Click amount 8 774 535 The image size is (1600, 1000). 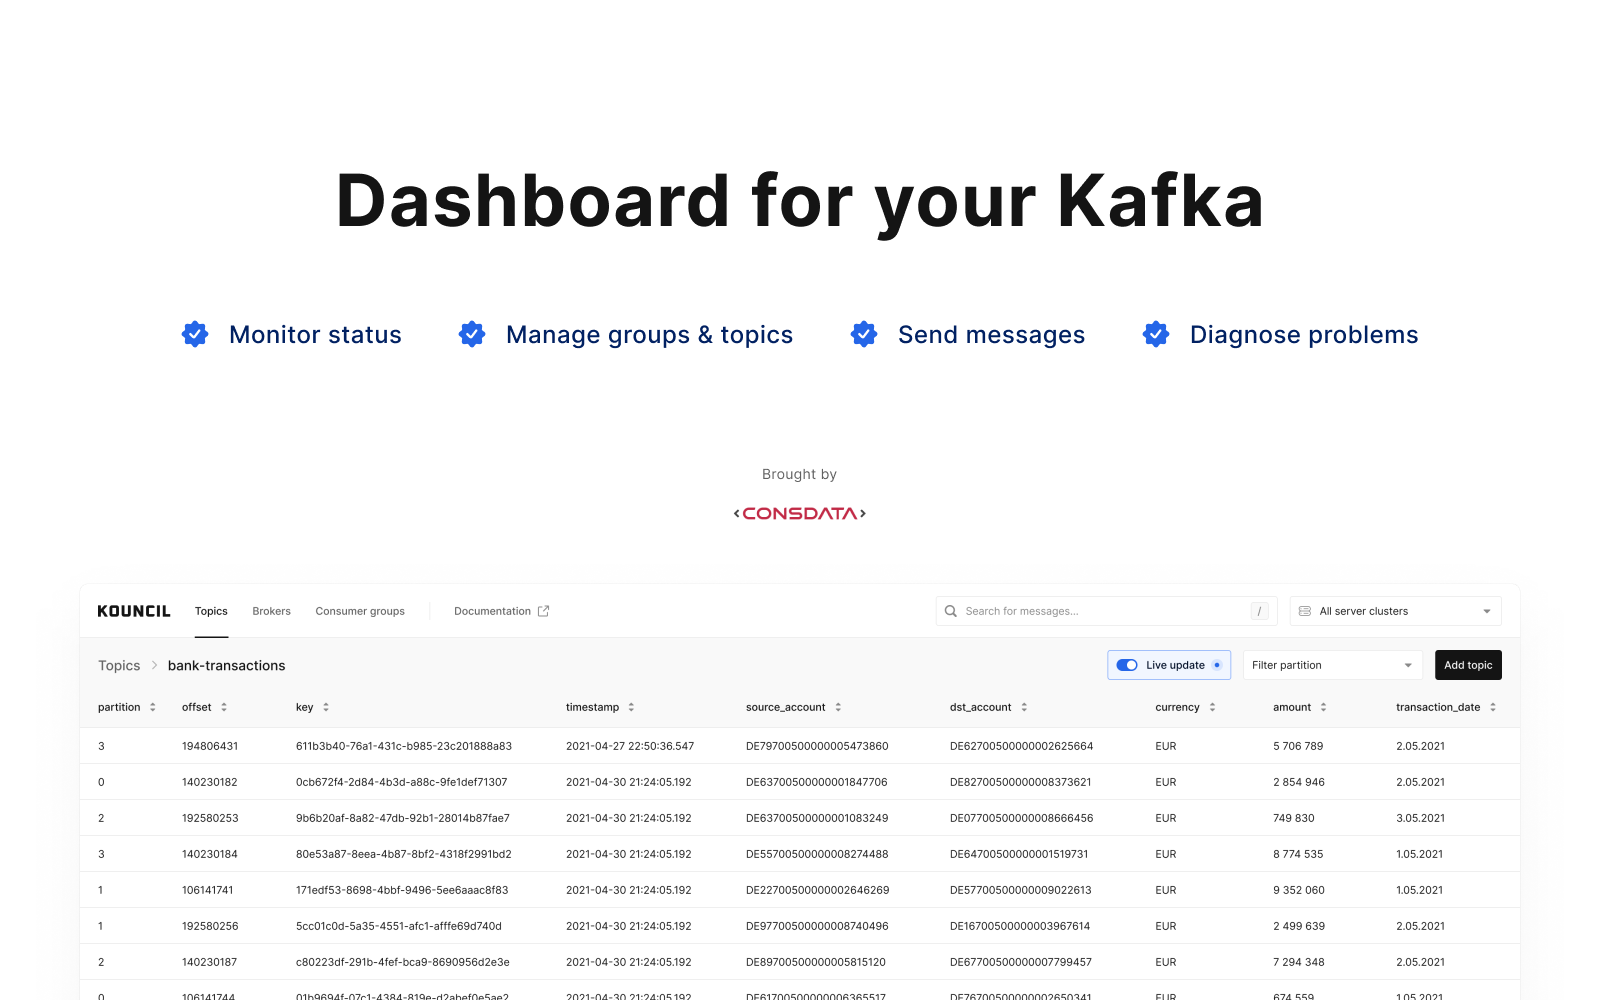point(1298,854)
